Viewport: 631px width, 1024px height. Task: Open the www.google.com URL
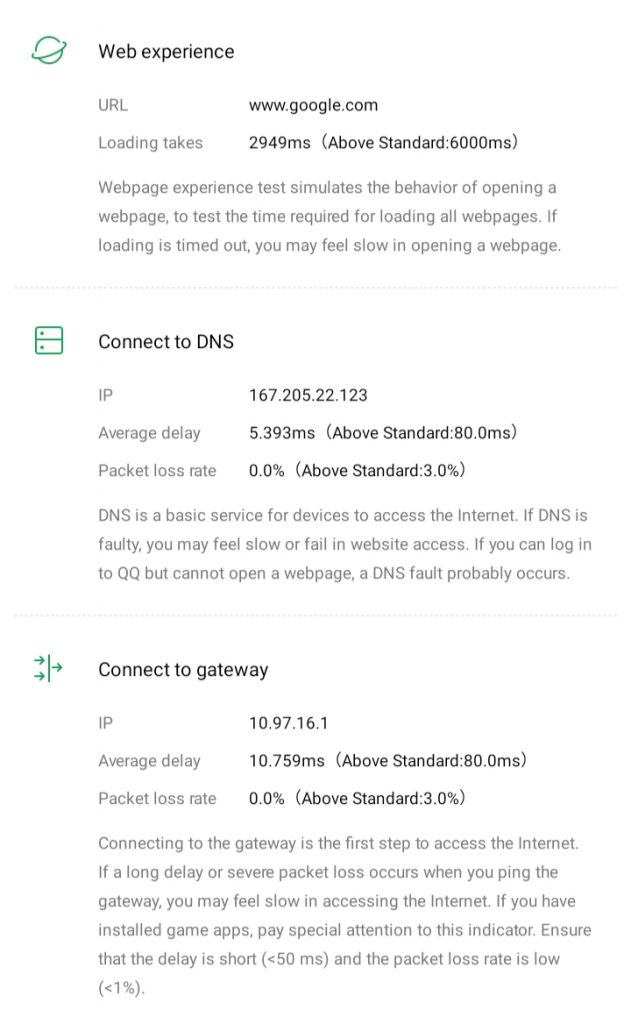(x=313, y=105)
